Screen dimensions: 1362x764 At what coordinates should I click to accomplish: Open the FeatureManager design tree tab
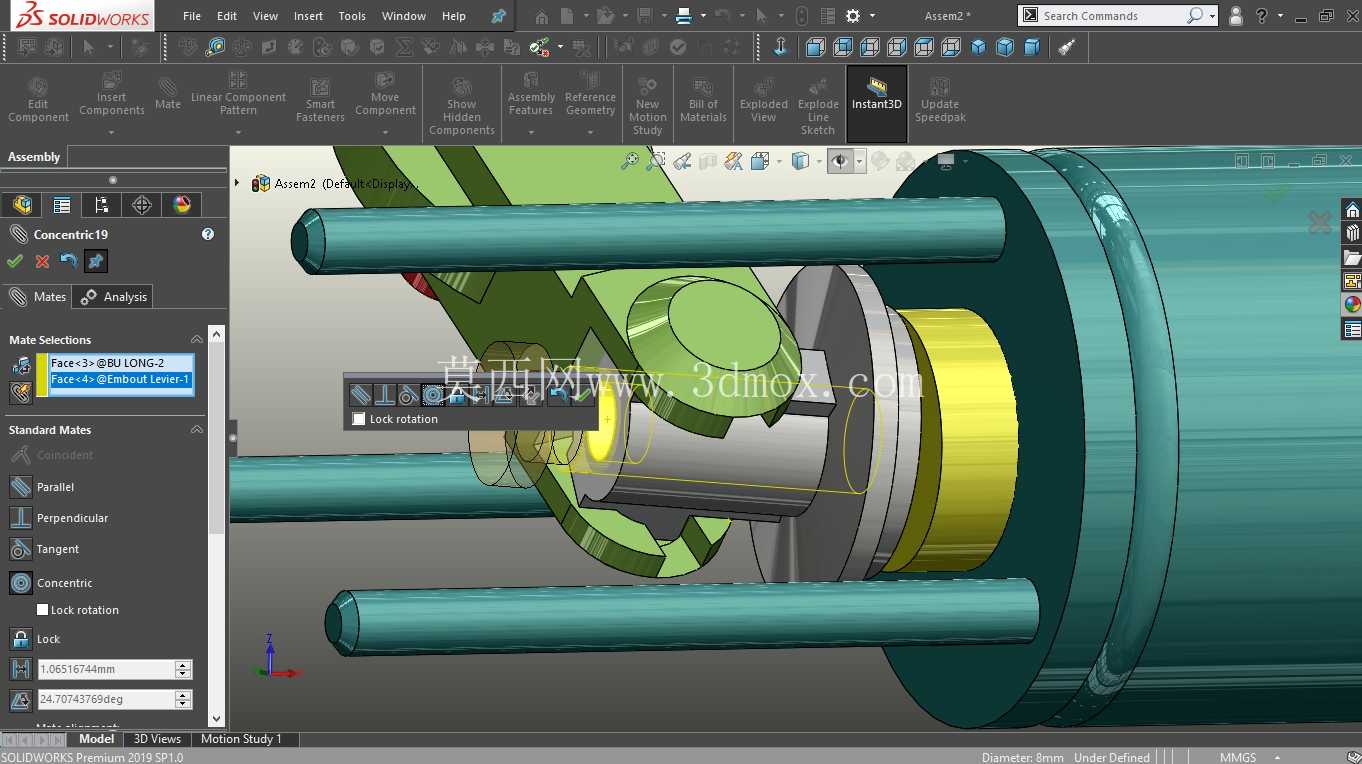(21, 205)
